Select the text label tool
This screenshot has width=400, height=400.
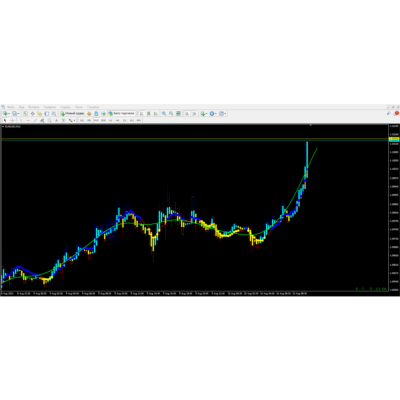click(63, 120)
